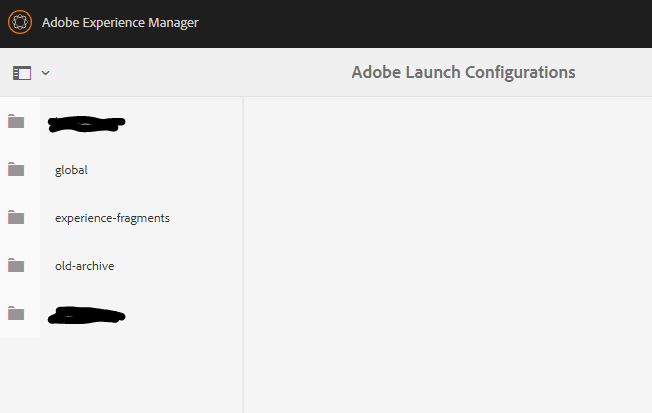This screenshot has height=413, width=652.
Task: Open the redacted folder name below old-archive
Action: (87, 316)
